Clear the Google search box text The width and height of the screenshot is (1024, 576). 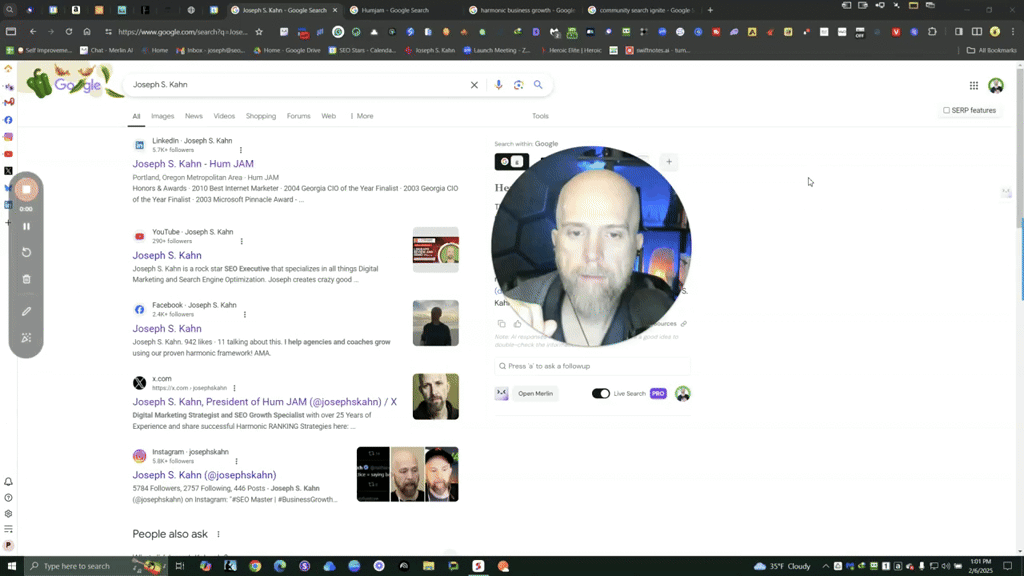(474, 85)
